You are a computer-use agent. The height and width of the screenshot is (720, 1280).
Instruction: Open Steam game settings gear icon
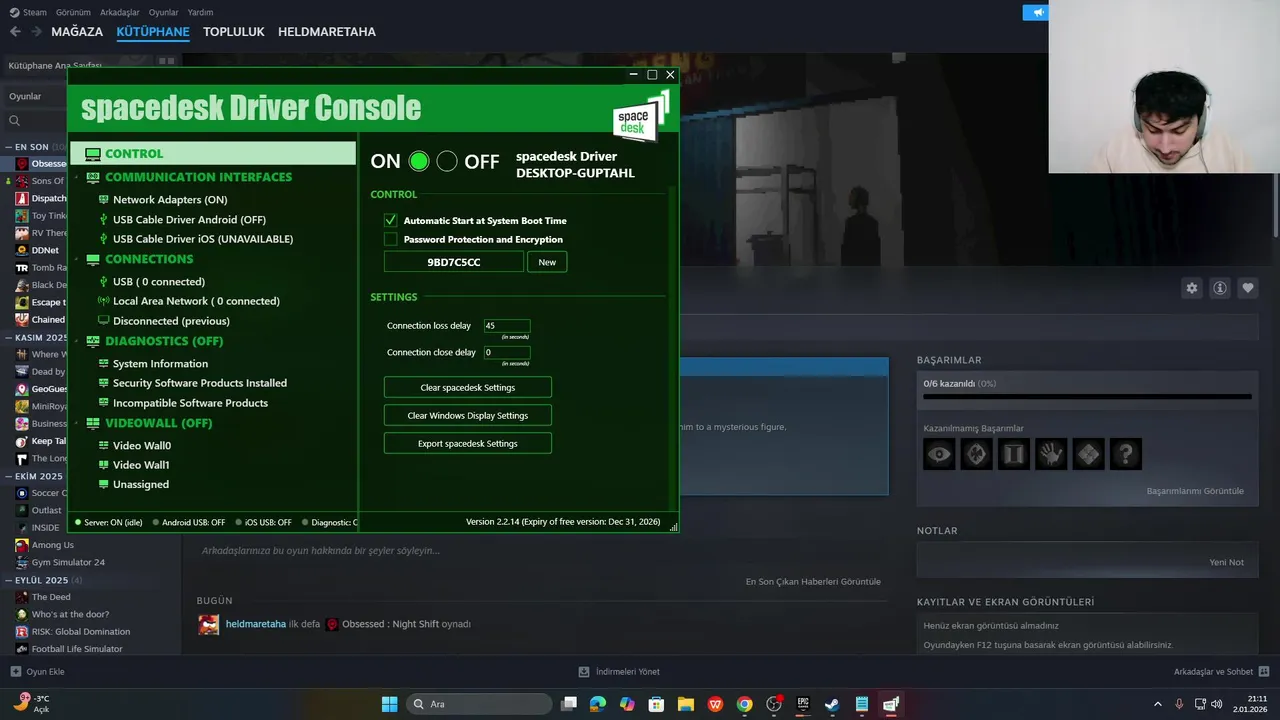1192,288
